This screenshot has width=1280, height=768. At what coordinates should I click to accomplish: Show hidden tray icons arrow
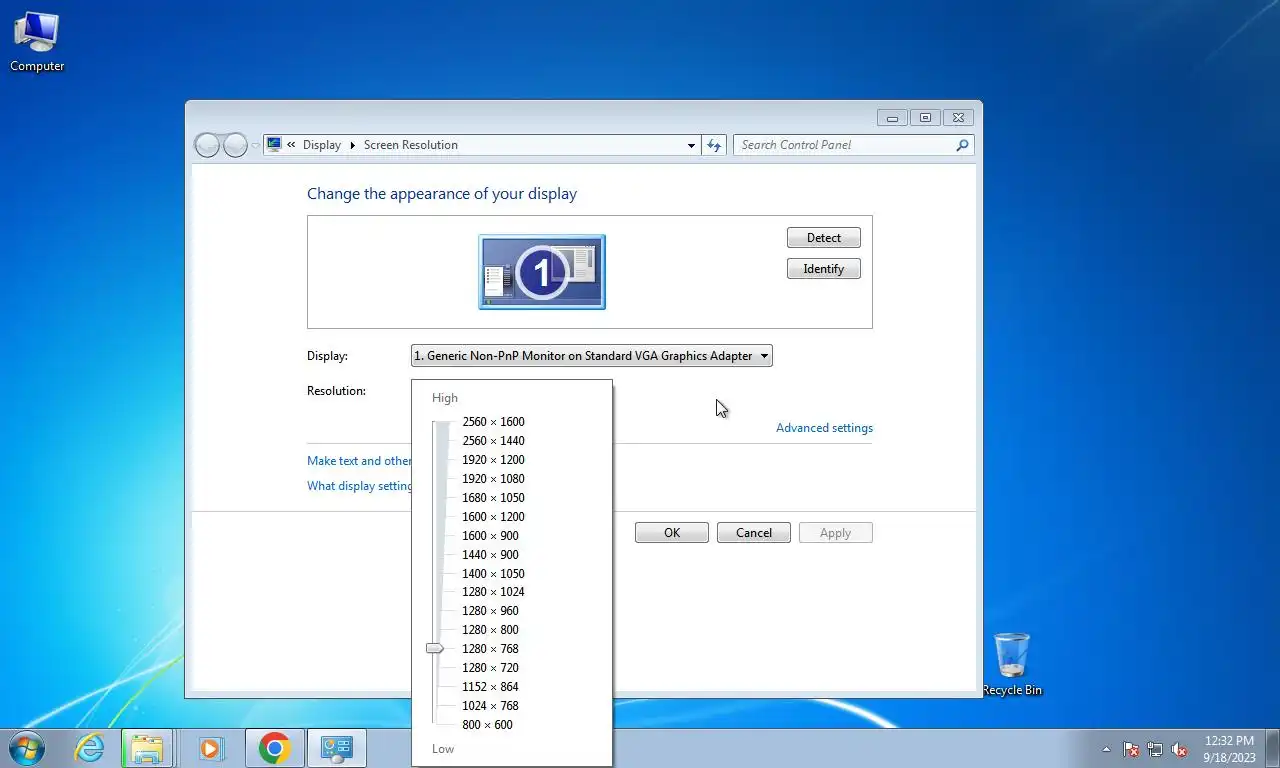[x=1106, y=749]
